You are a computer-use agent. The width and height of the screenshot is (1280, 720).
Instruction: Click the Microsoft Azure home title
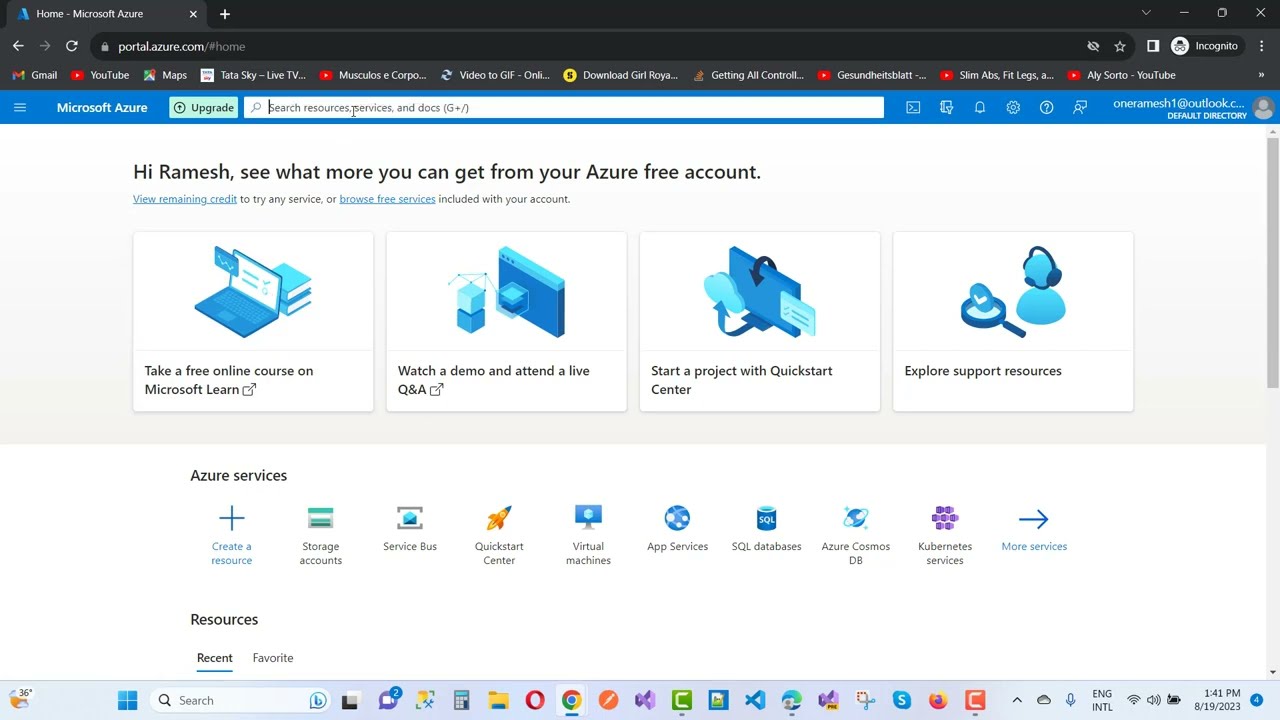(102, 107)
